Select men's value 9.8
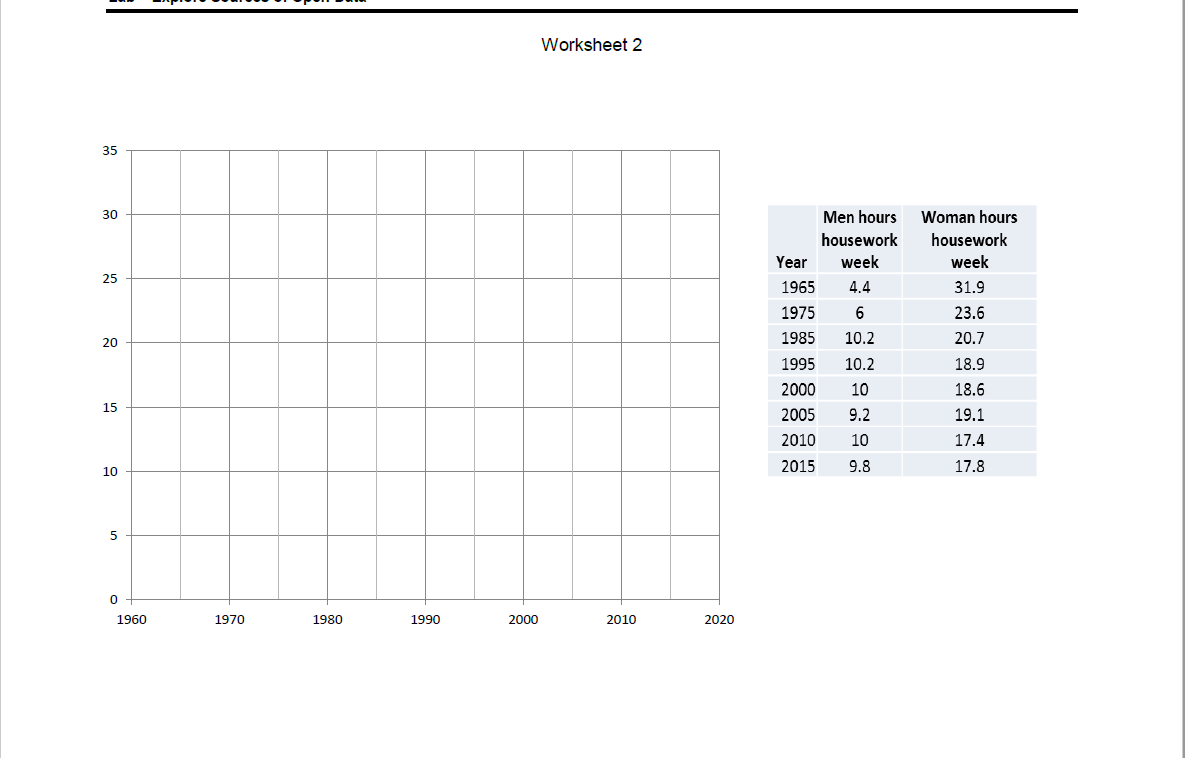This screenshot has height=758, width=1185. [x=859, y=466]
